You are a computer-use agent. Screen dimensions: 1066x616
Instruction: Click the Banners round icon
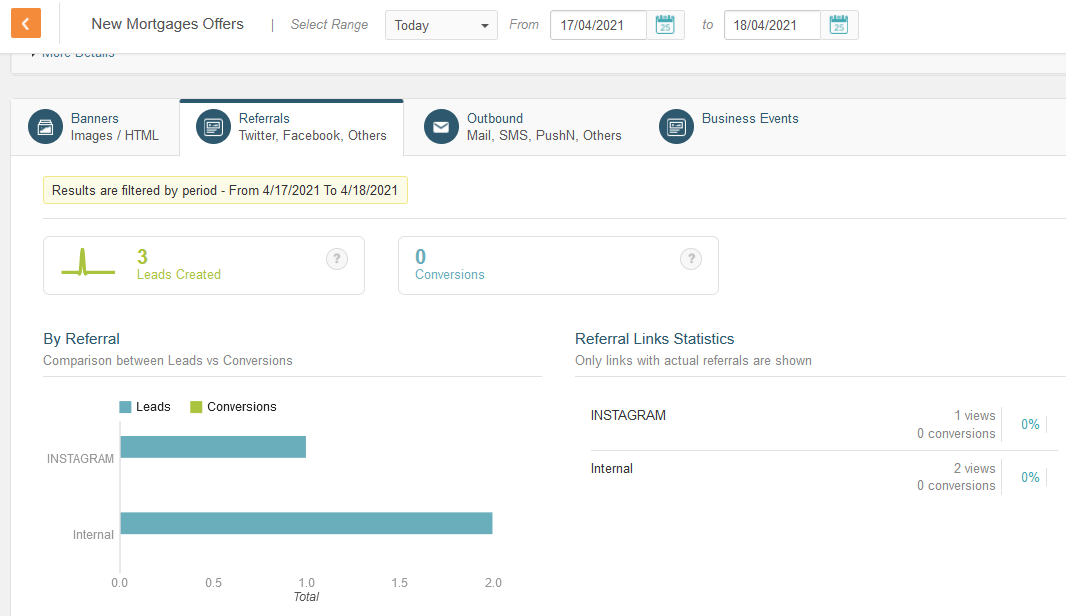click(46, 127)
